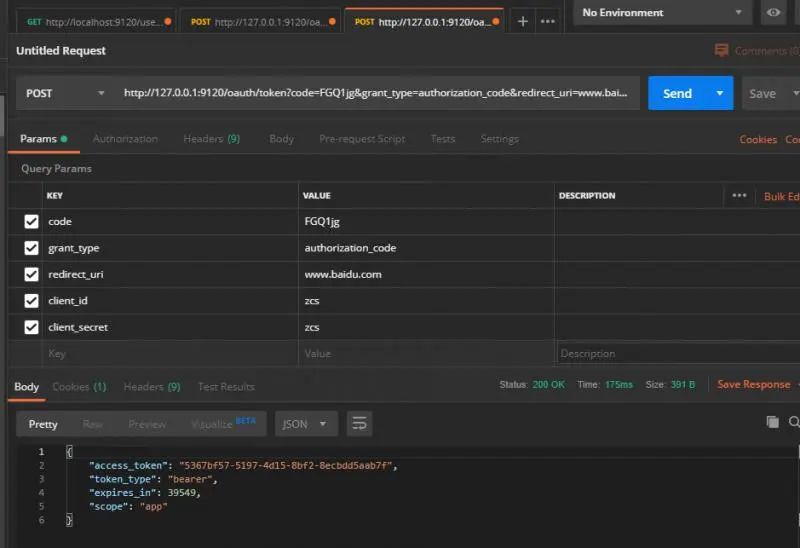Open the Settings tab
This screenshot has width=800, height=548.
(499, 139)
